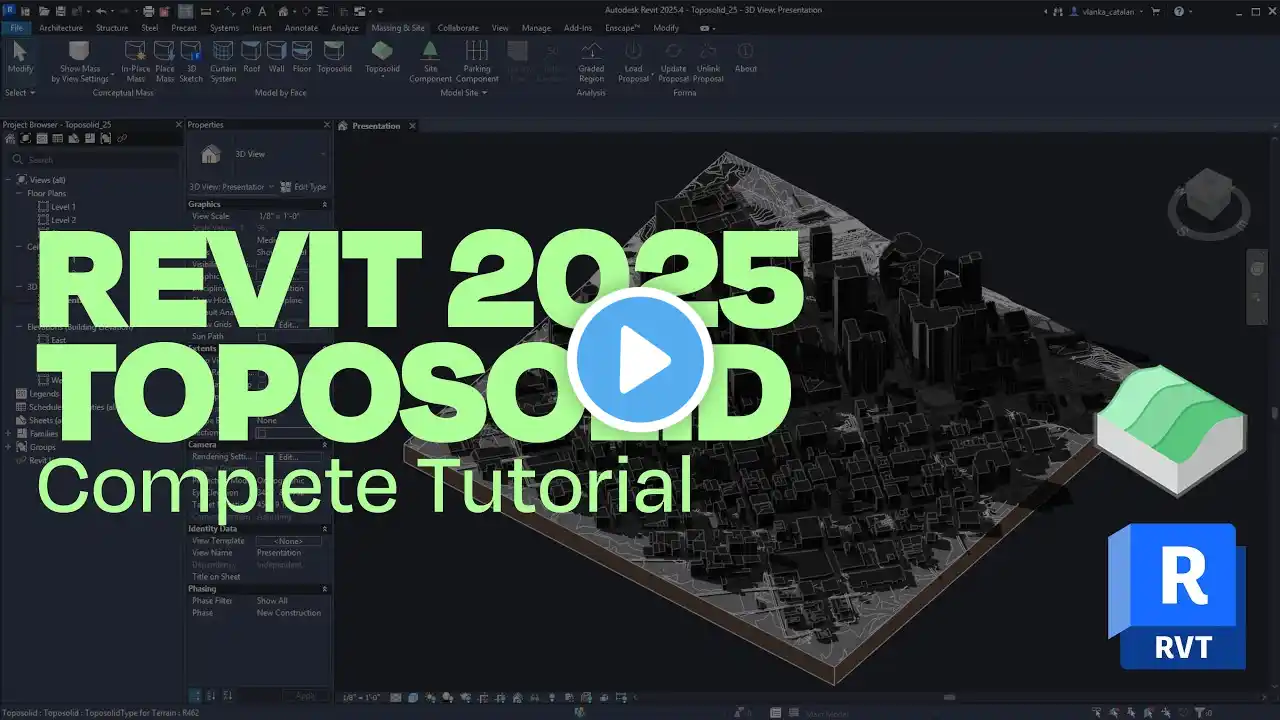The height and width of the screenshot is (720, 1280).
Task: Collapse the Camera properties section
Action: pos(324,444)
